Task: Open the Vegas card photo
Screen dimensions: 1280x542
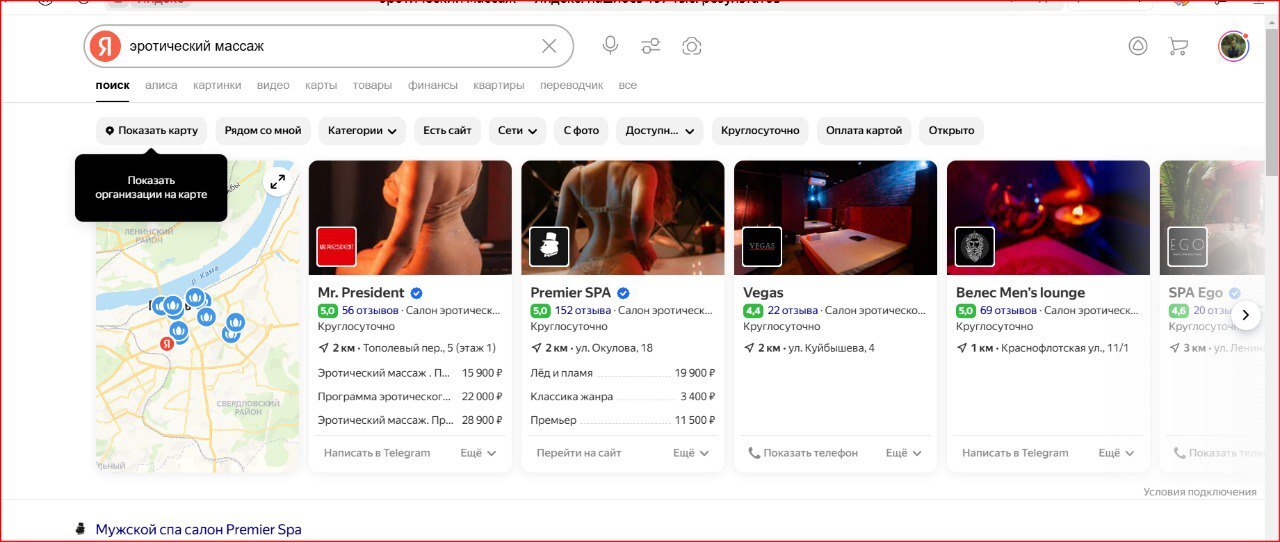Action: [x=835, y=217]
